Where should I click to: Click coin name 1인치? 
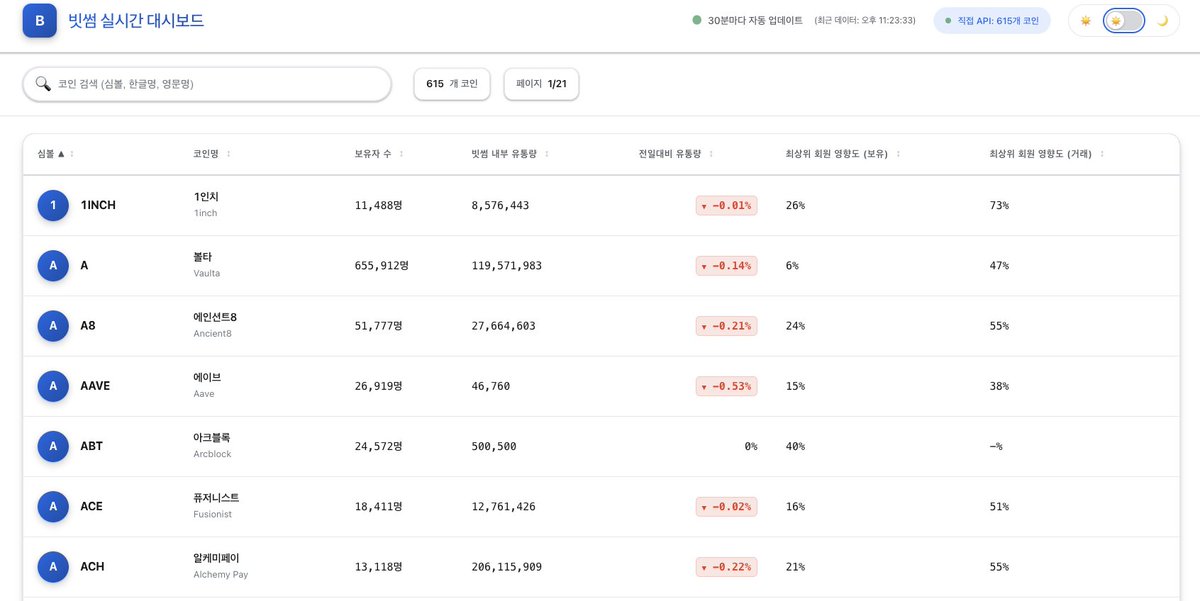207,197
